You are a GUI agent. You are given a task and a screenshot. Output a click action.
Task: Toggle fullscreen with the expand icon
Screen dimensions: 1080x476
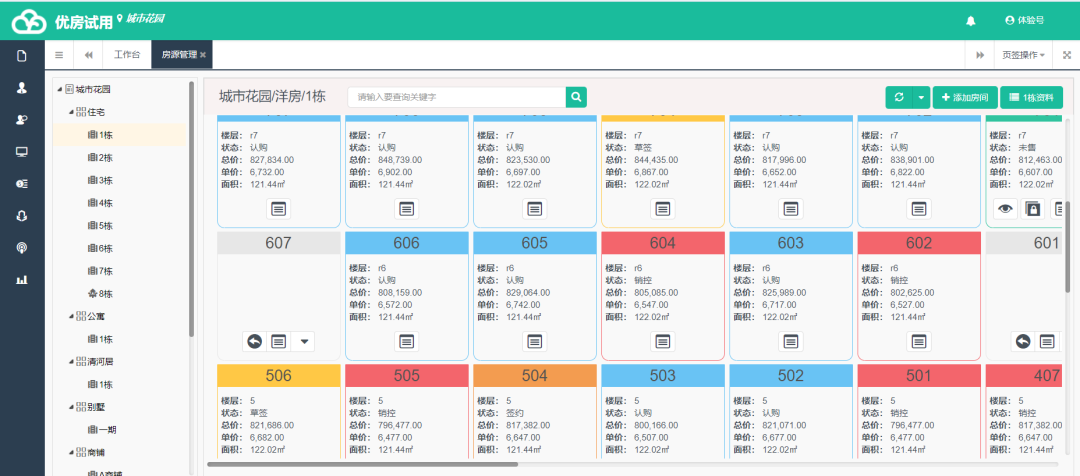pos(1066,55)
